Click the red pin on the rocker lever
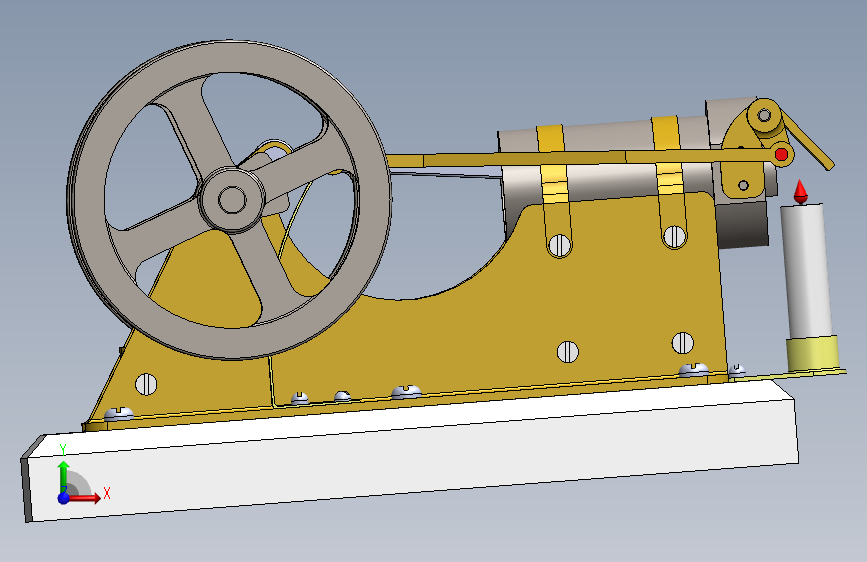Screen dimensions: 867x562 [x=781, y=154]
